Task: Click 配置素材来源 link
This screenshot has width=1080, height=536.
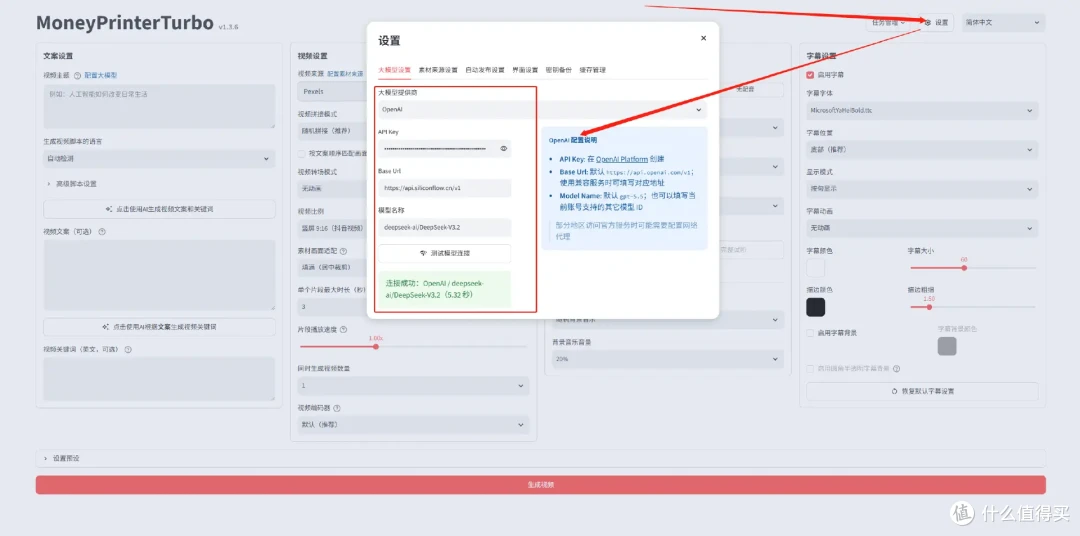Action: (346, 74)
